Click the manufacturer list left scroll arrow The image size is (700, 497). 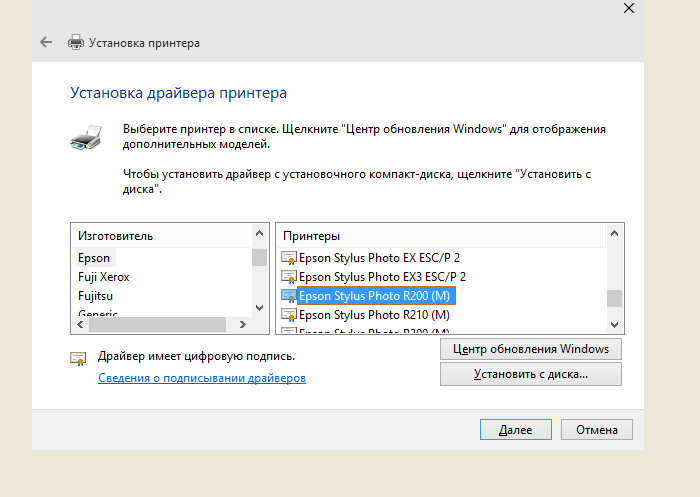point(80,325)
